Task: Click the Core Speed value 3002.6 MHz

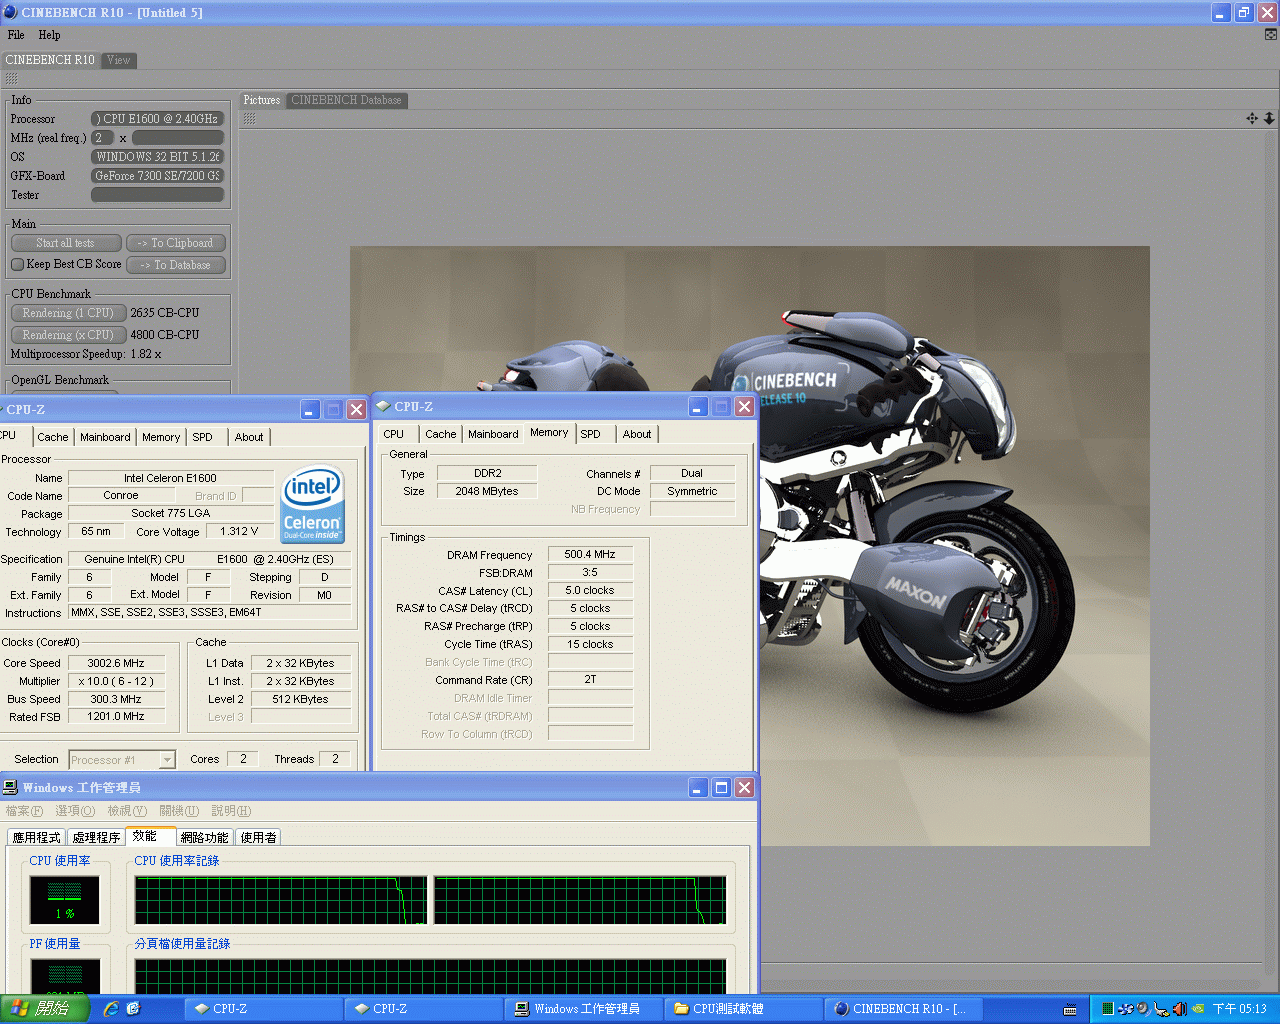Action: point(116,663)
